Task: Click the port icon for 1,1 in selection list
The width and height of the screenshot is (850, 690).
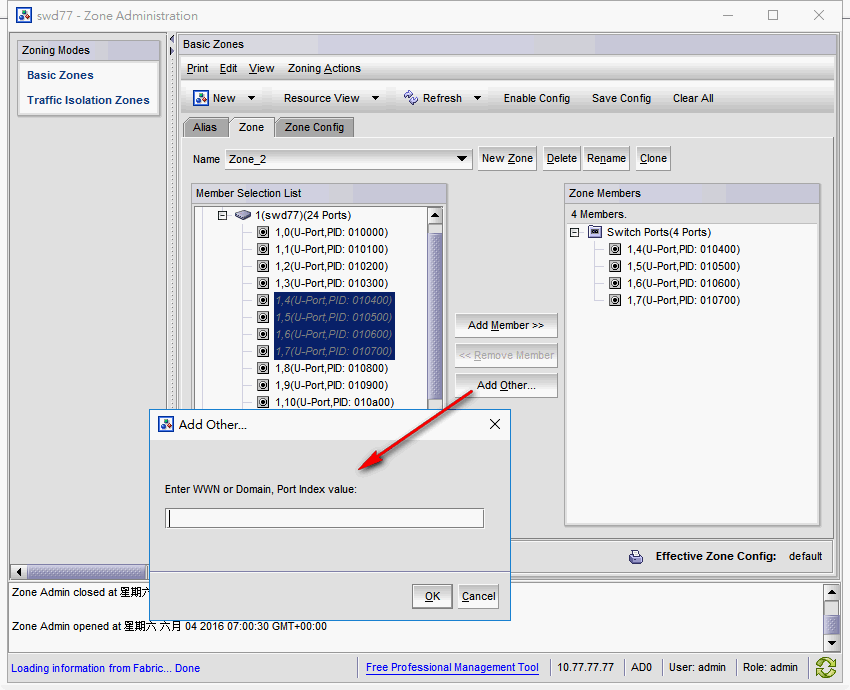Action: [x=263, y=249]
